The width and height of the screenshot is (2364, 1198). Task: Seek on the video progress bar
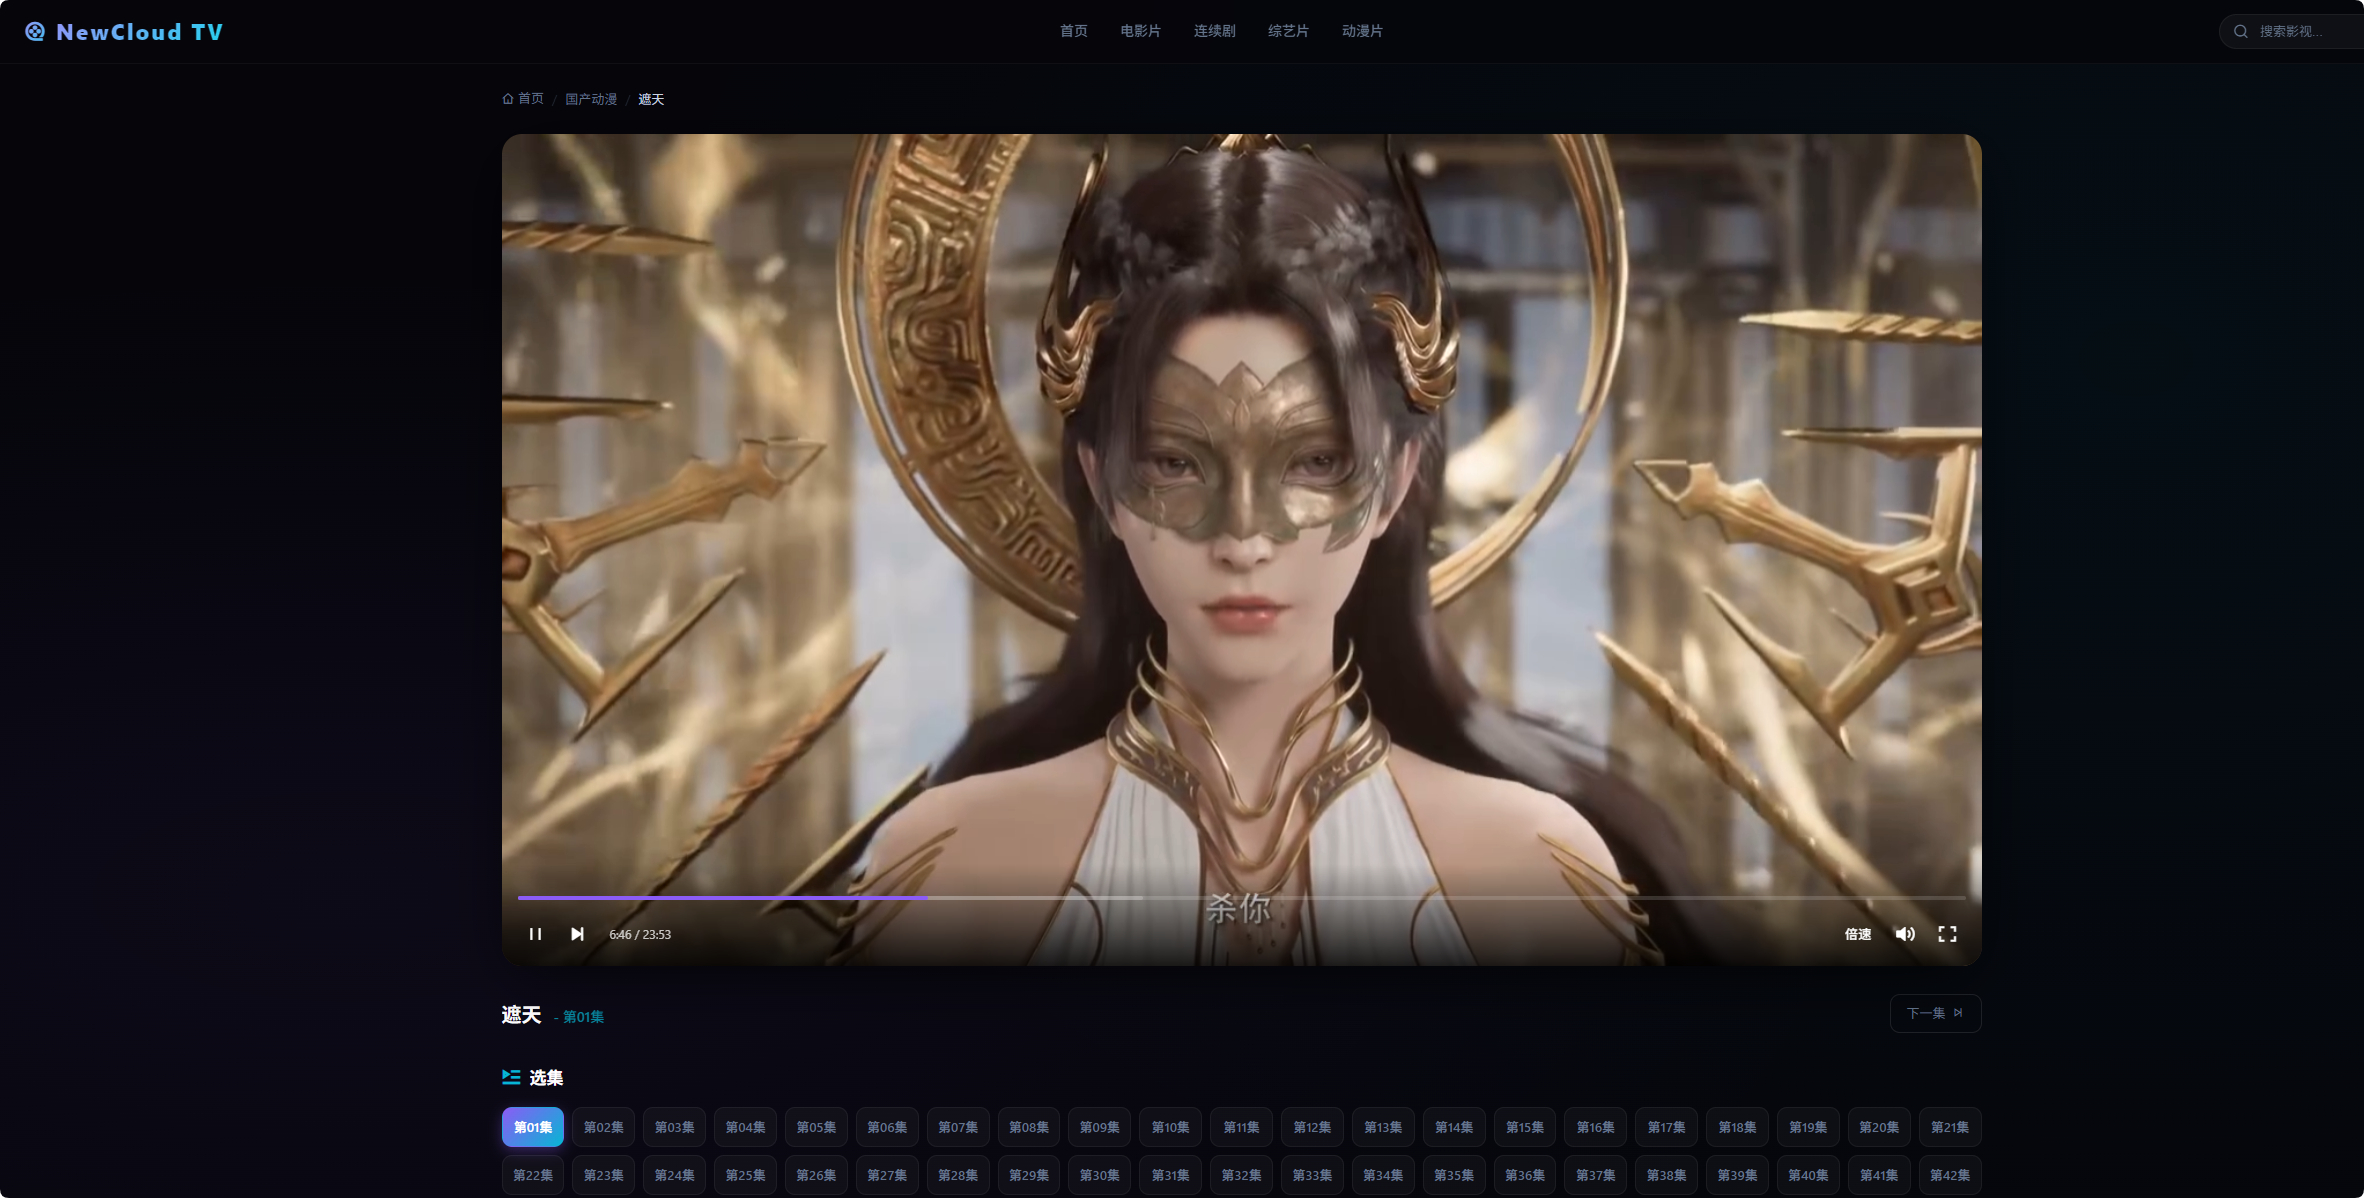click(1241, 898)
